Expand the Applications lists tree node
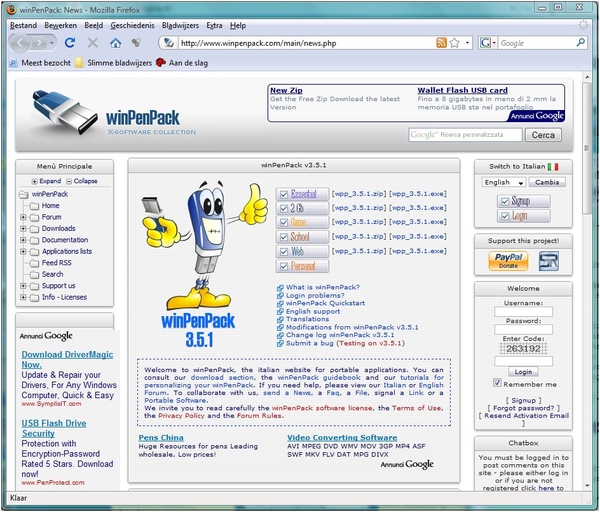This screenshot has height=512, width=600. 23,251
